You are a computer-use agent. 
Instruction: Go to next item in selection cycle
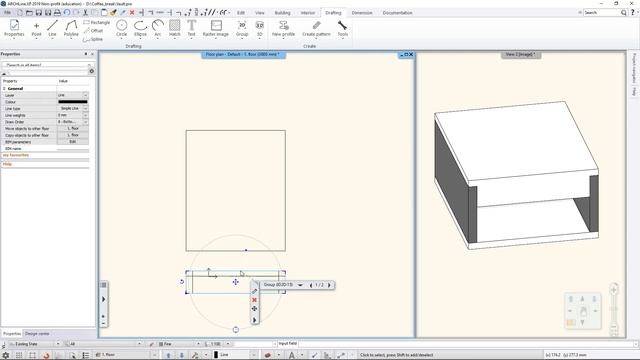pyautogui.click(x=329, y=285)
